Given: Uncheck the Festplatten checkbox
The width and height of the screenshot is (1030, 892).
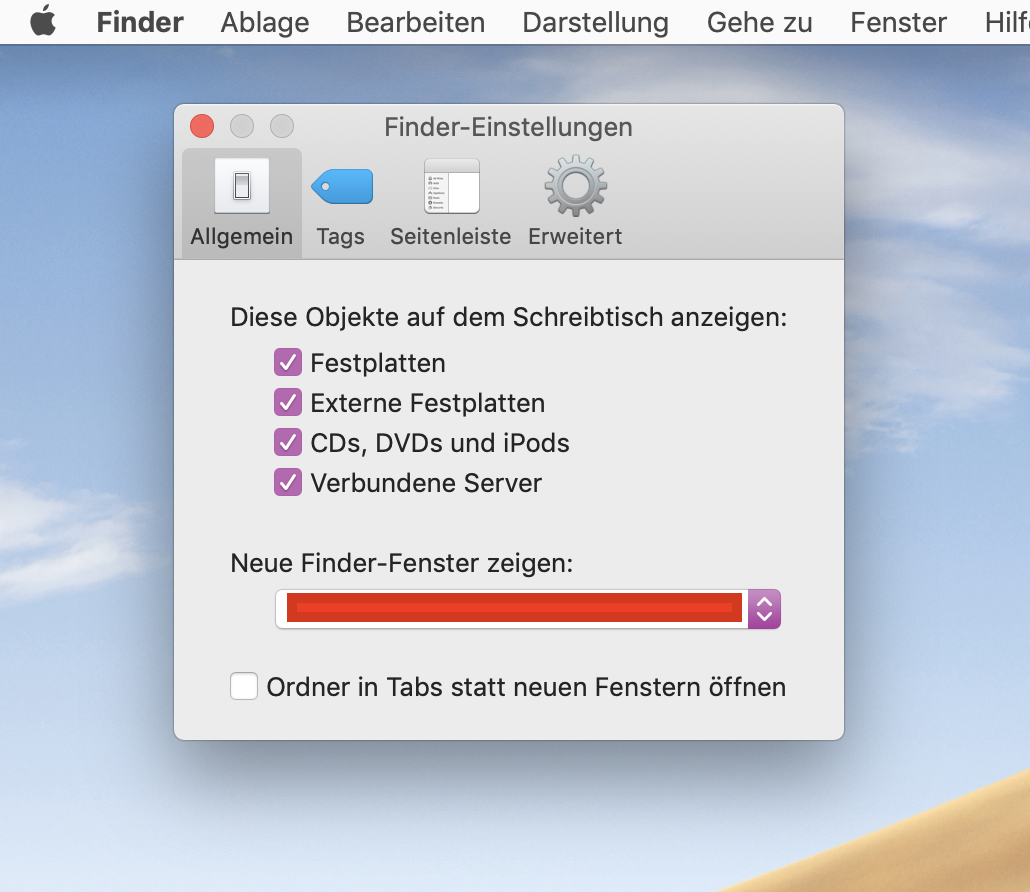Looking at the screenshot, I should [288, 363].
